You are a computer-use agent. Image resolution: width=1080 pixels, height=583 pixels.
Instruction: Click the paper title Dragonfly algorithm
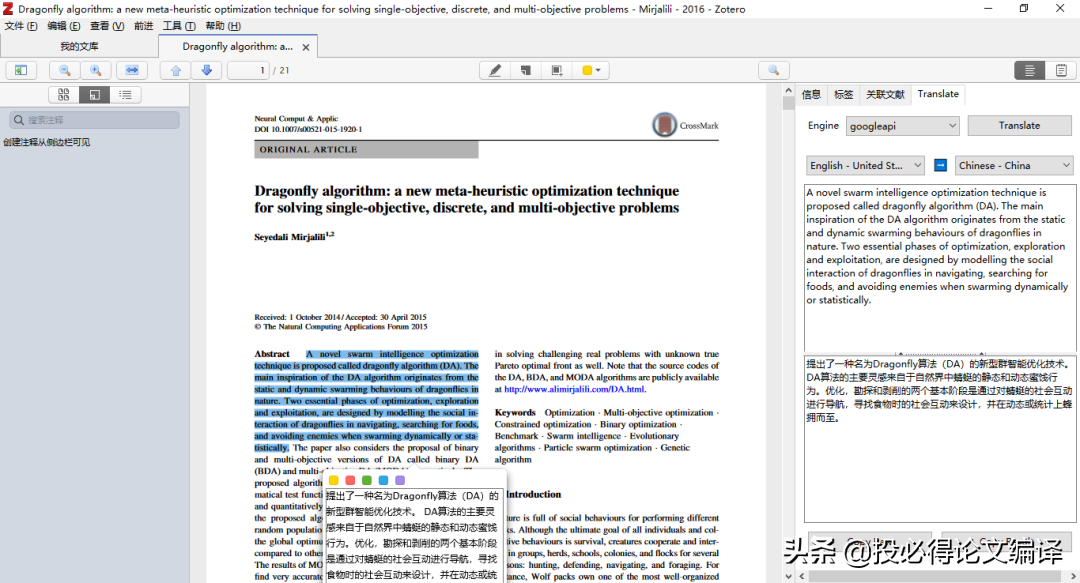tap(466, 199)
